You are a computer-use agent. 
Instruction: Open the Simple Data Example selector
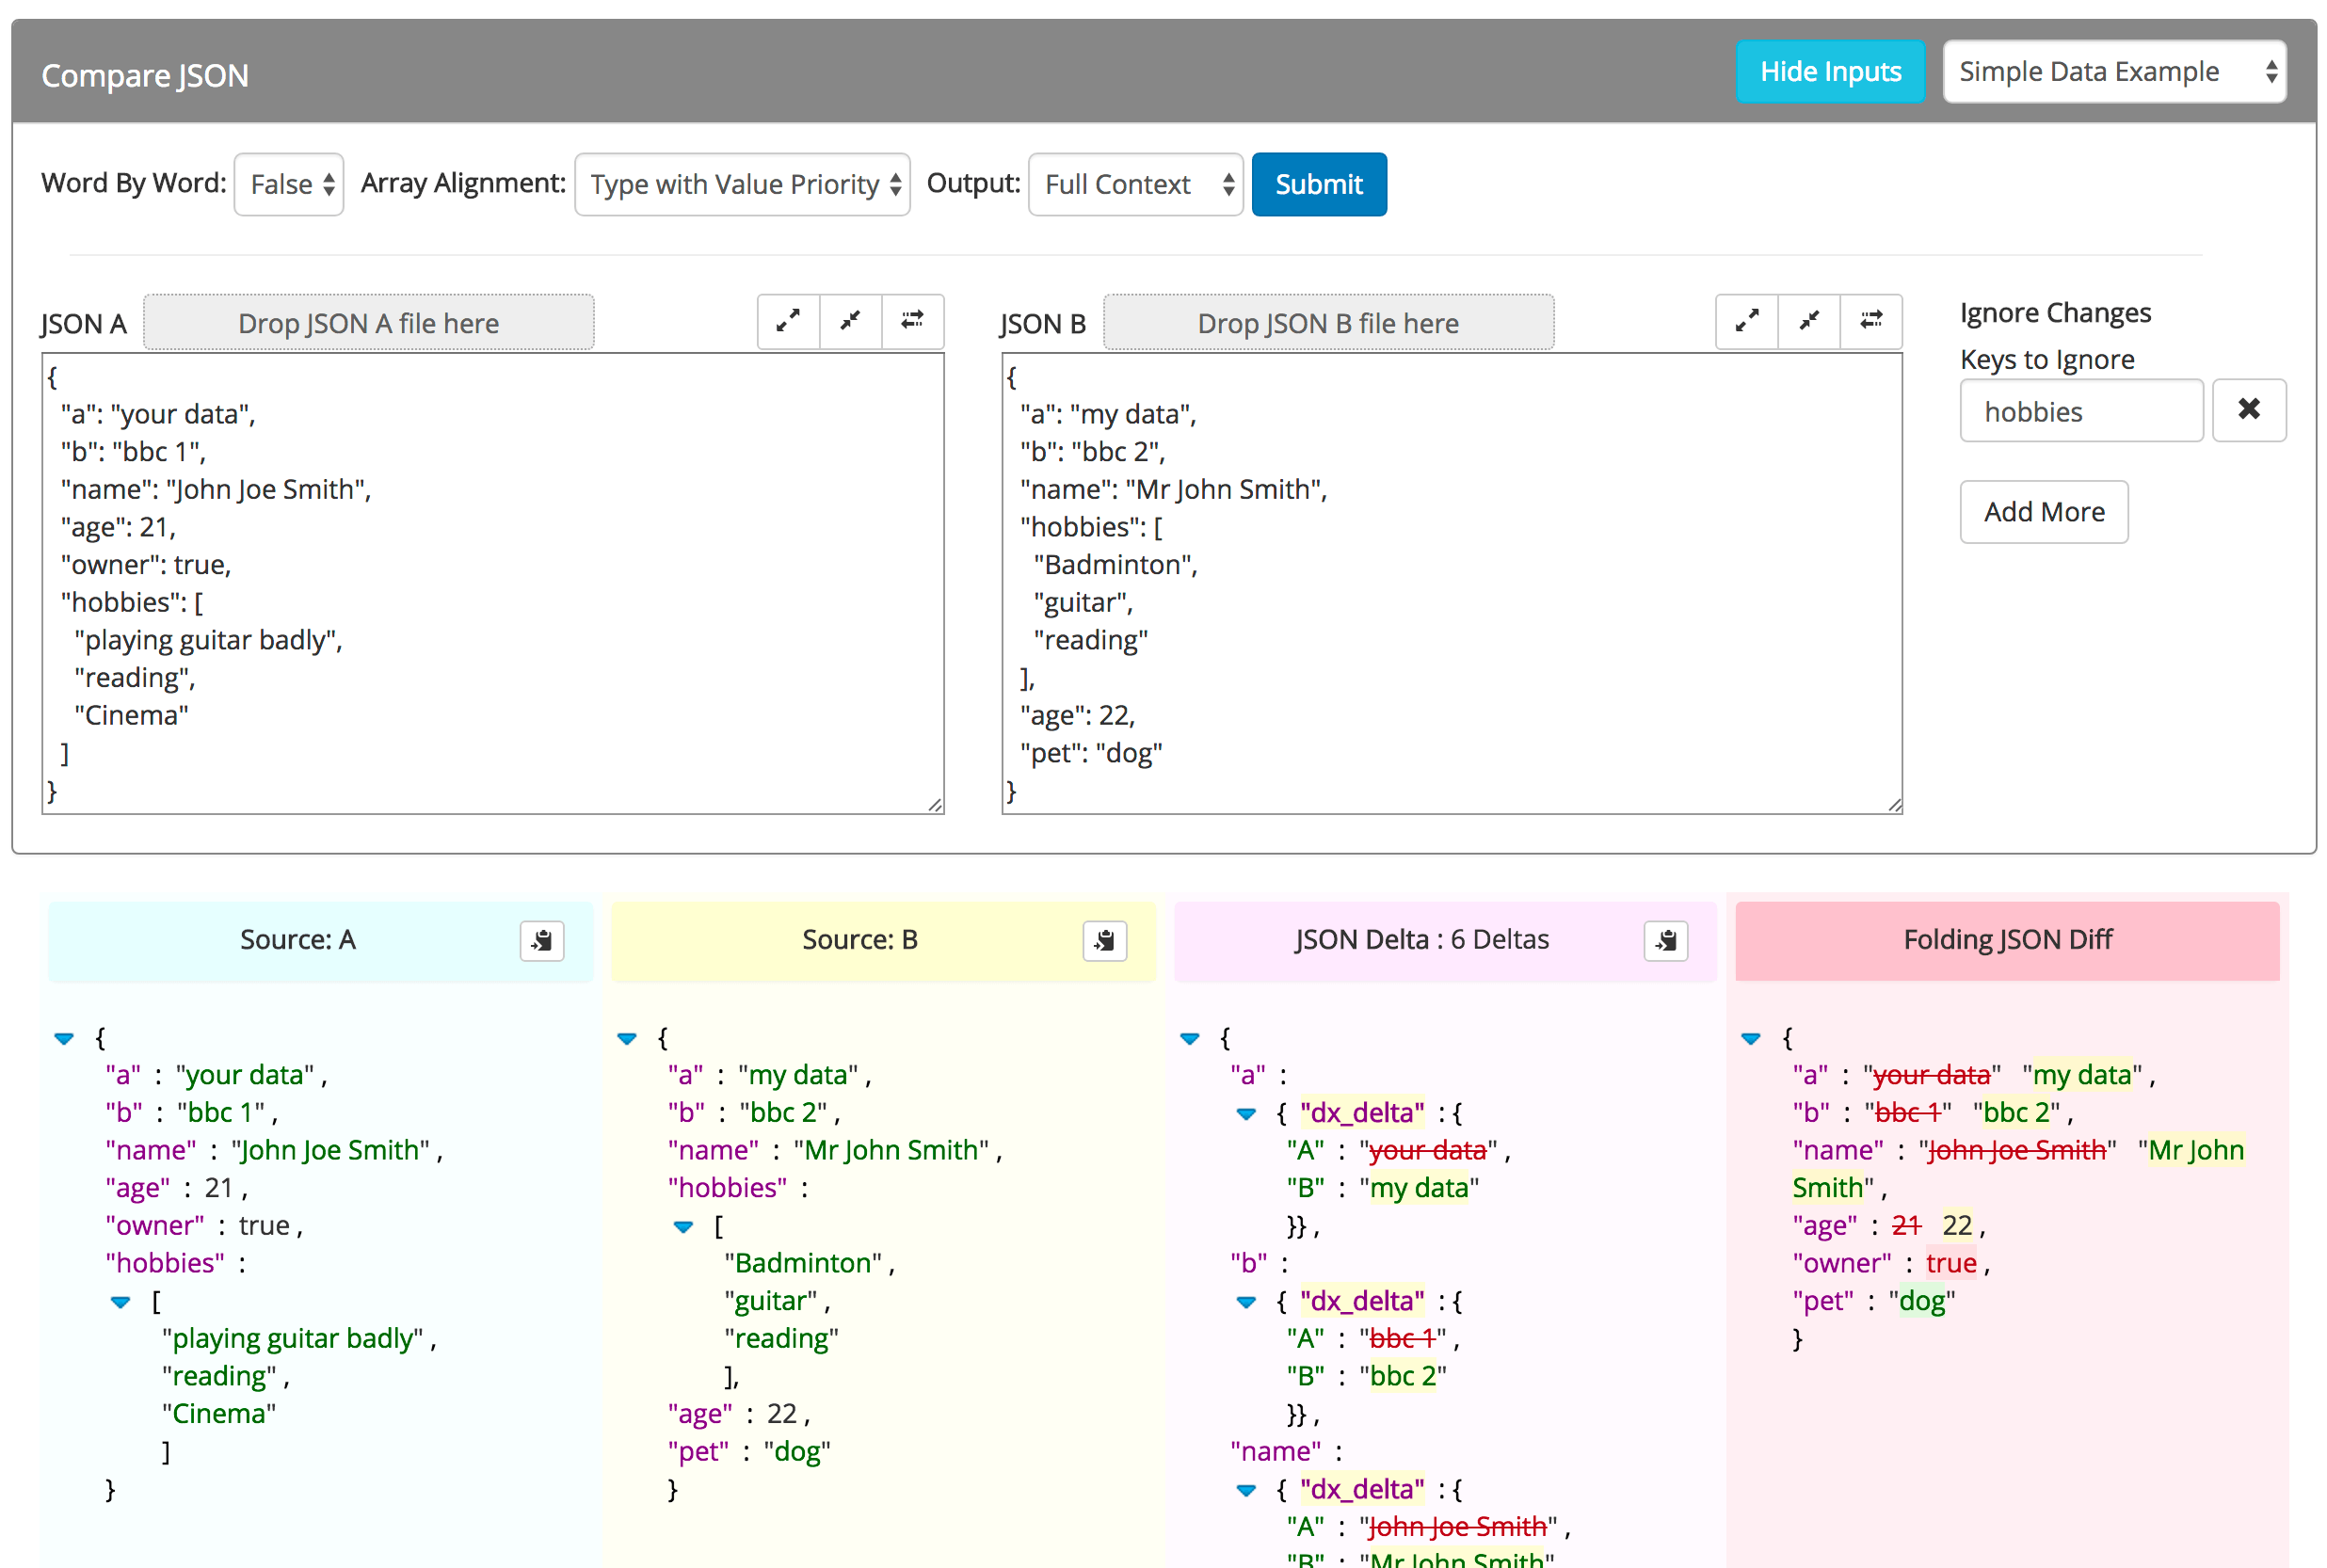(x=2113, y=72)
